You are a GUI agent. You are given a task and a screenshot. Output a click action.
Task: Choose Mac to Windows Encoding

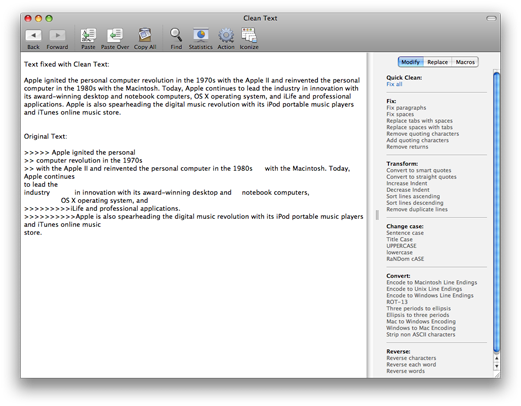pyautogui.click(x=421, y=321)
